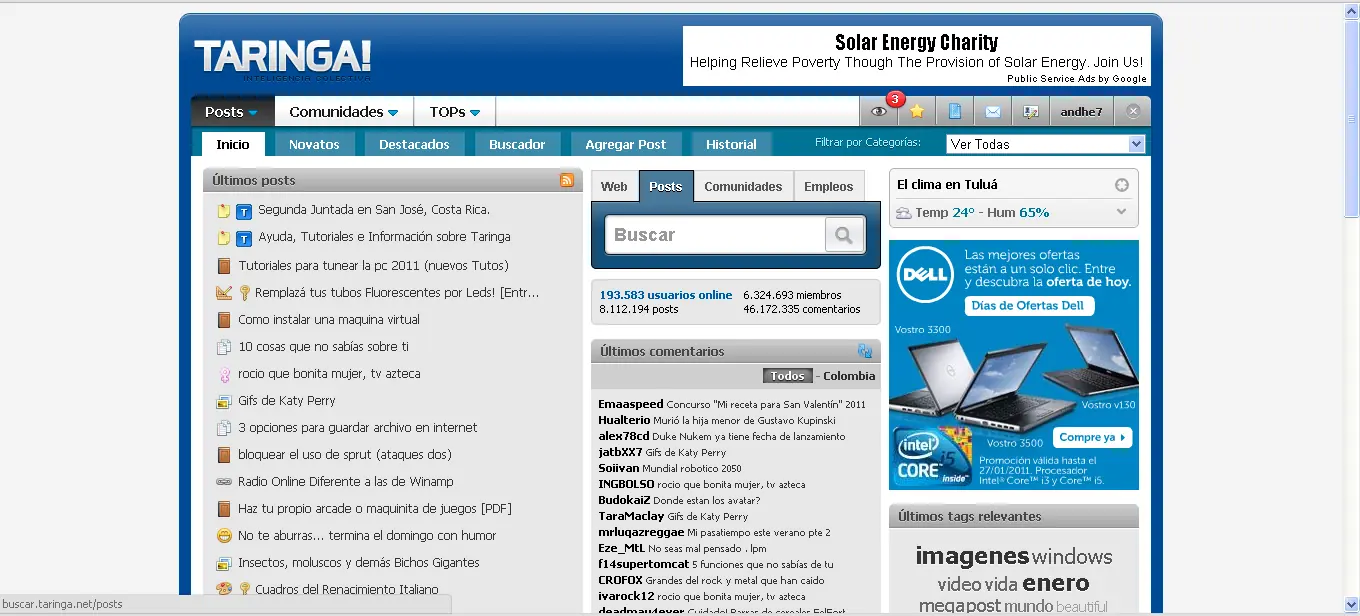
Task: Open post 3 opciones para guardar archivo
Action: click(x=358, y=428)
